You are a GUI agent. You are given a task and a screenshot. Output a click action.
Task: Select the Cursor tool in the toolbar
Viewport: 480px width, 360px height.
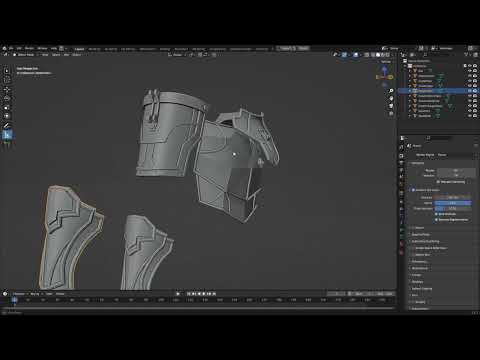tap(7, 80)
